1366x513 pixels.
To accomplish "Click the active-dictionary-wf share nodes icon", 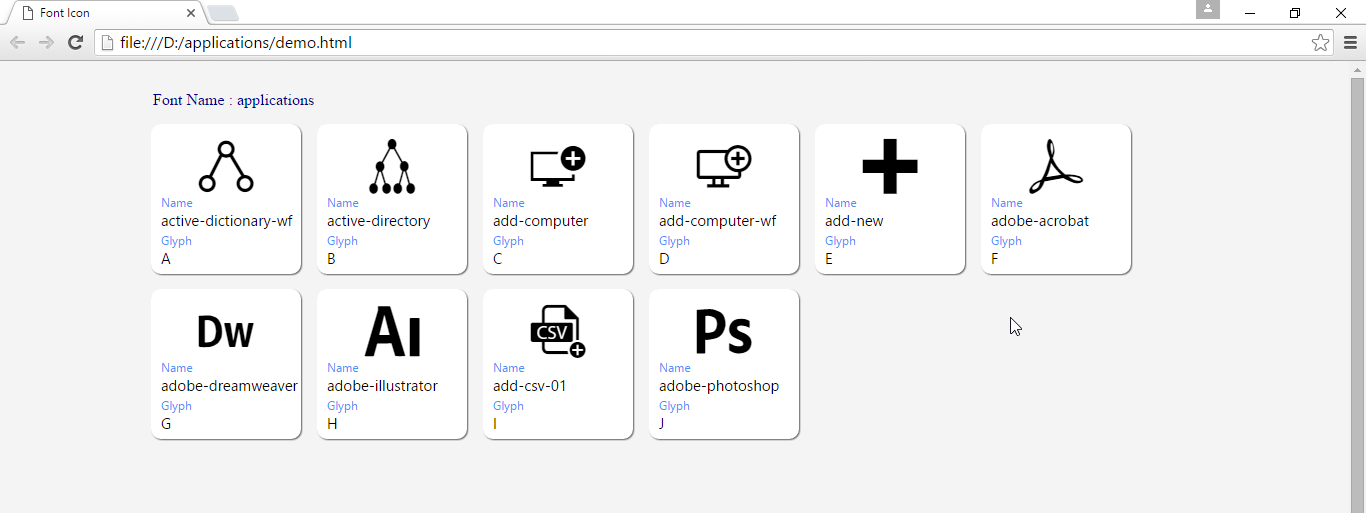I will [226, 166].
